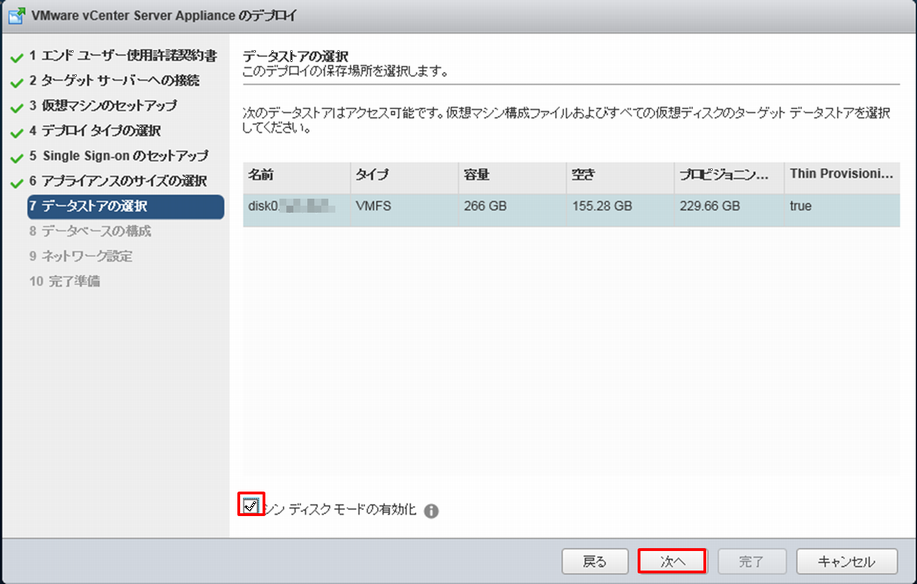917x584 pixels.
Task: Sort datastores by 名前 column header
Action: 295,175
